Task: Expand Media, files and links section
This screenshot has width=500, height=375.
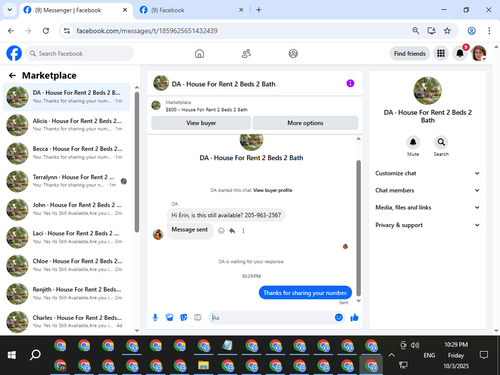Action: (427, 207)
